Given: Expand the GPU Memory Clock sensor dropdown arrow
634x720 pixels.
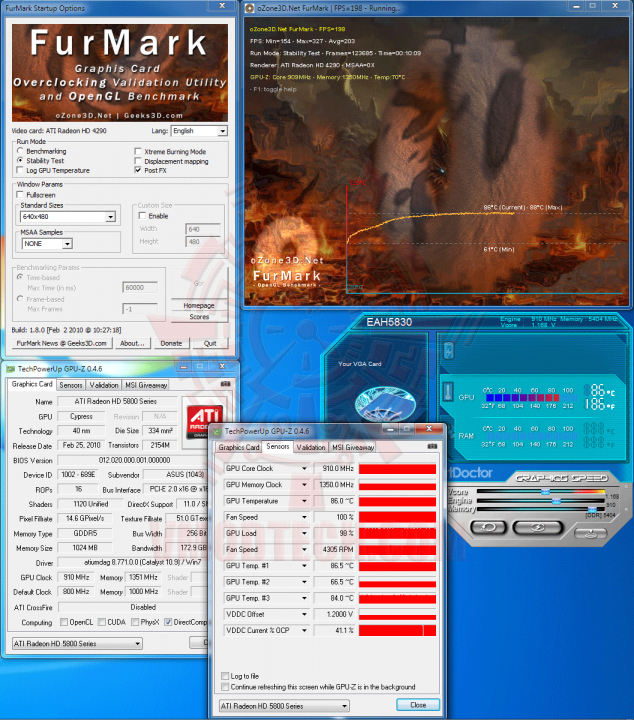Looking at the screenshot, I should pyautogui.click(x=304, y=485).
